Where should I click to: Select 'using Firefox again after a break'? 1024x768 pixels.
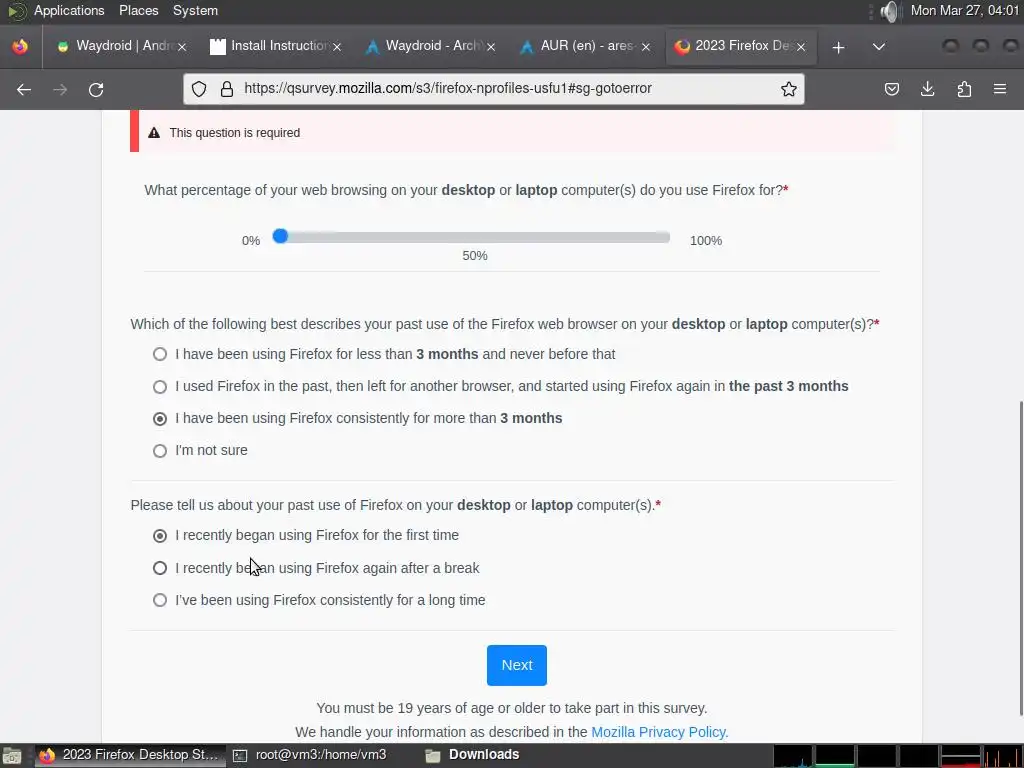click(x=160, y=568)
